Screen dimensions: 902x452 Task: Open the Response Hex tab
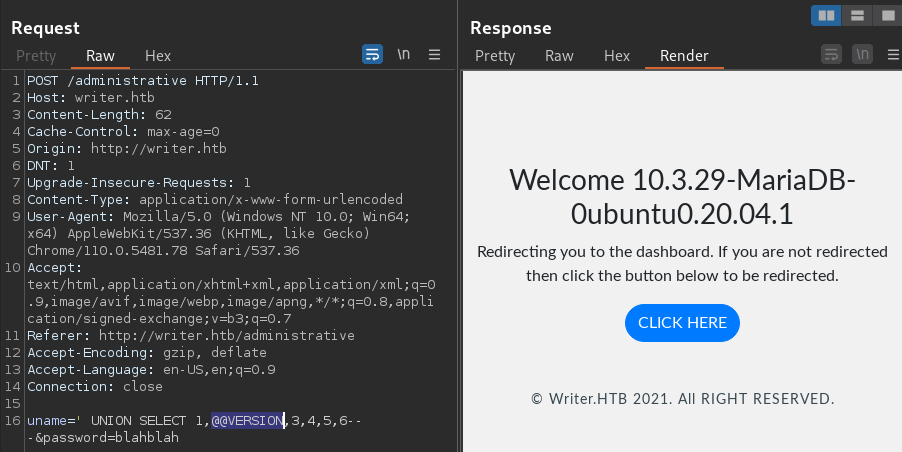pyautogui.click(x=617, y=56)
